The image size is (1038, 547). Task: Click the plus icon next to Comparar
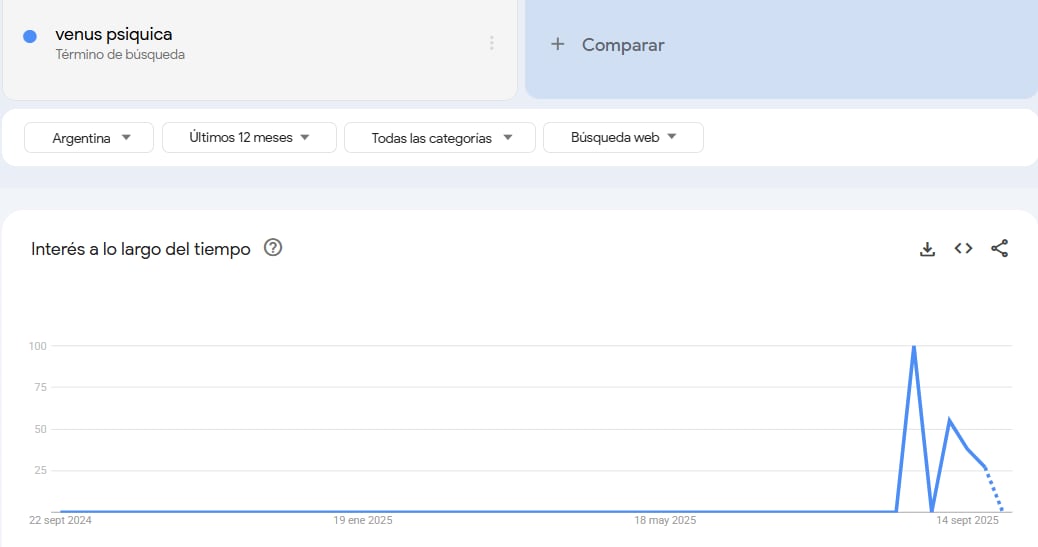pos(557,44)
